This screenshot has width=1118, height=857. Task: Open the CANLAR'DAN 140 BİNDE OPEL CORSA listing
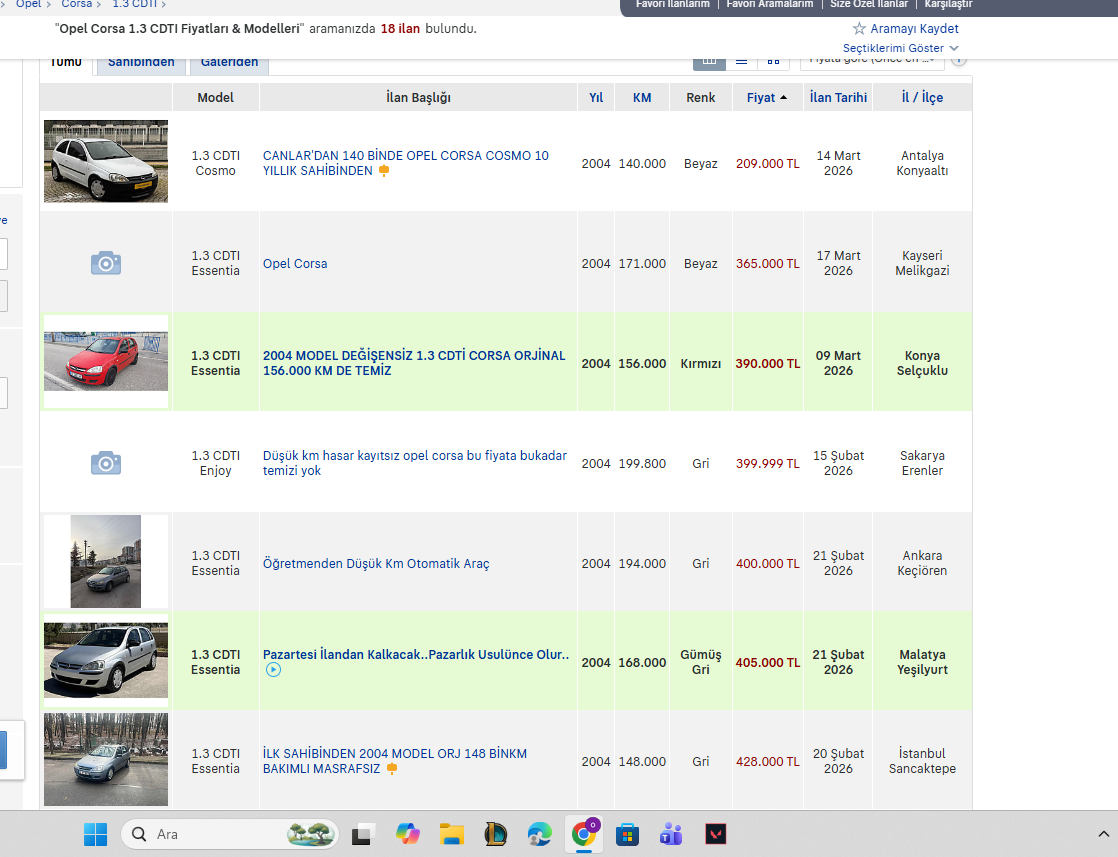pyautogui.click(x=406, y=163)
